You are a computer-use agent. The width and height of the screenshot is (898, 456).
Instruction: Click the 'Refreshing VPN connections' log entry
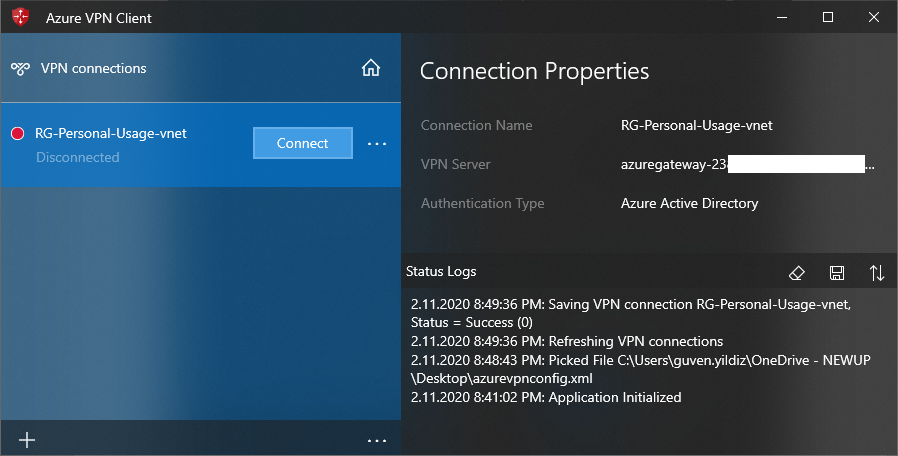click(x=567, y=341)
